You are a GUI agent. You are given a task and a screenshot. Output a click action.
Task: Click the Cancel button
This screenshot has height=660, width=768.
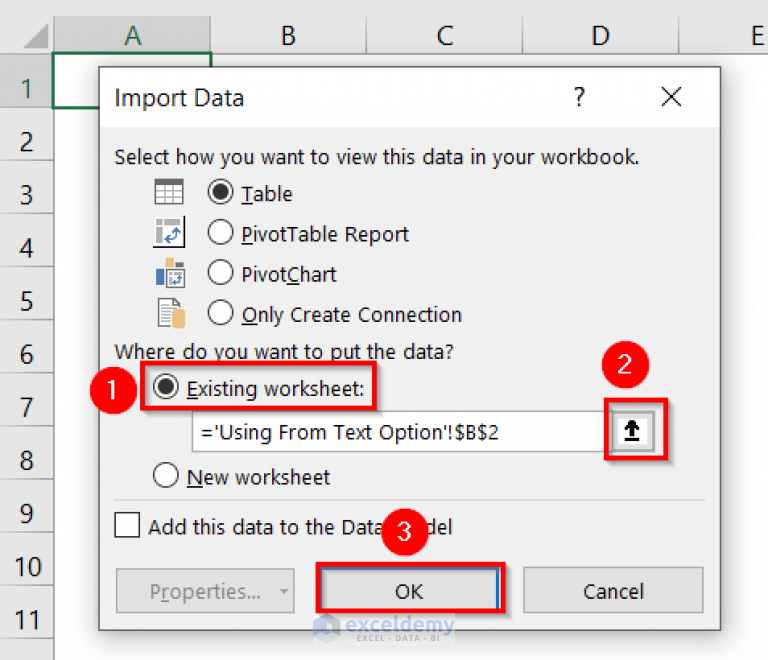613,591
